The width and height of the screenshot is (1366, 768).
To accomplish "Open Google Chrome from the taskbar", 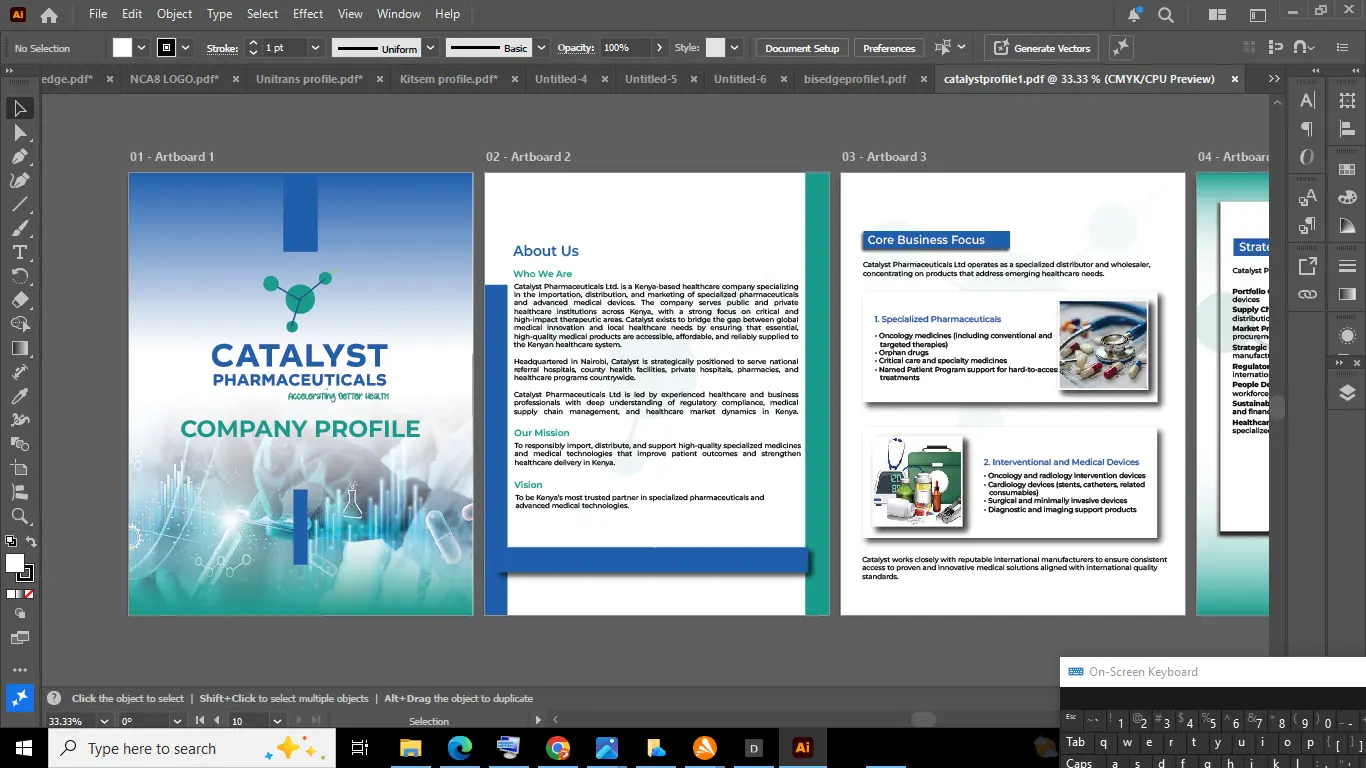I will pos(558,748).
